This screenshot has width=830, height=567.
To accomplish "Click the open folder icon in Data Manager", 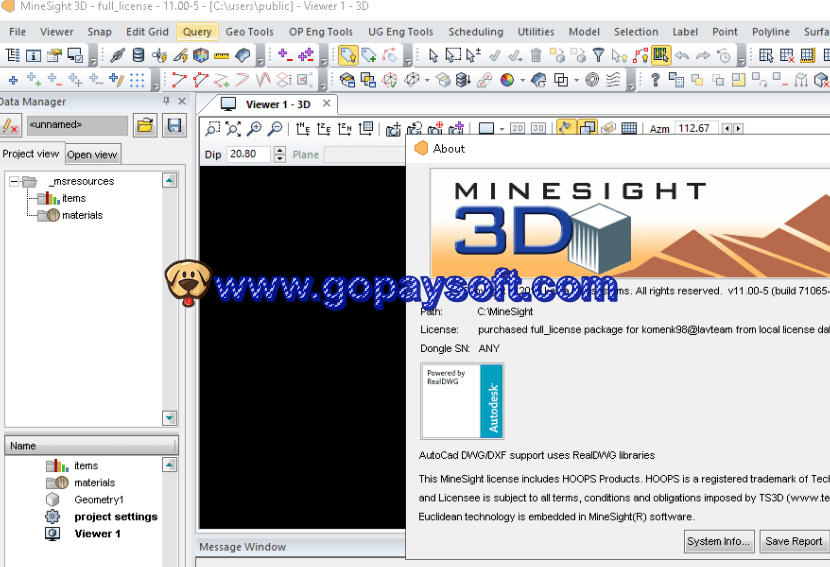I will click(145, 125).
